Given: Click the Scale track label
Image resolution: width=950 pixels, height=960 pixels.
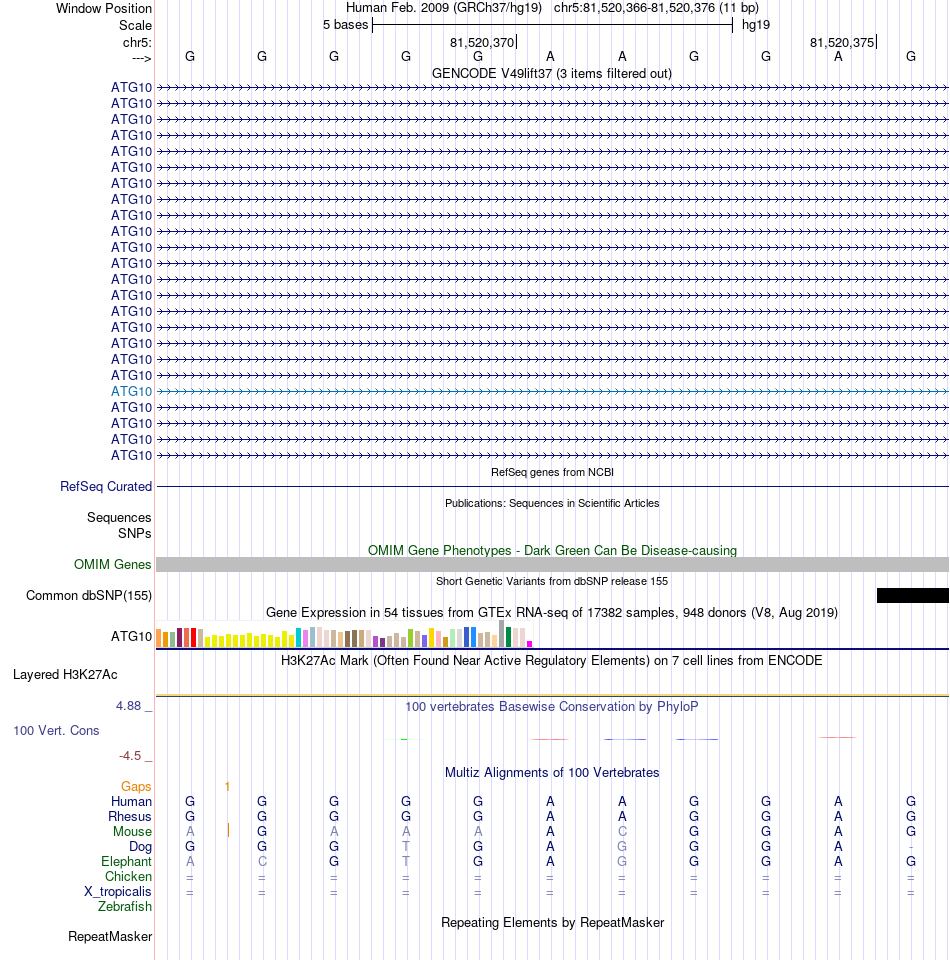Looking at the screenshot, I should (135, 26).
